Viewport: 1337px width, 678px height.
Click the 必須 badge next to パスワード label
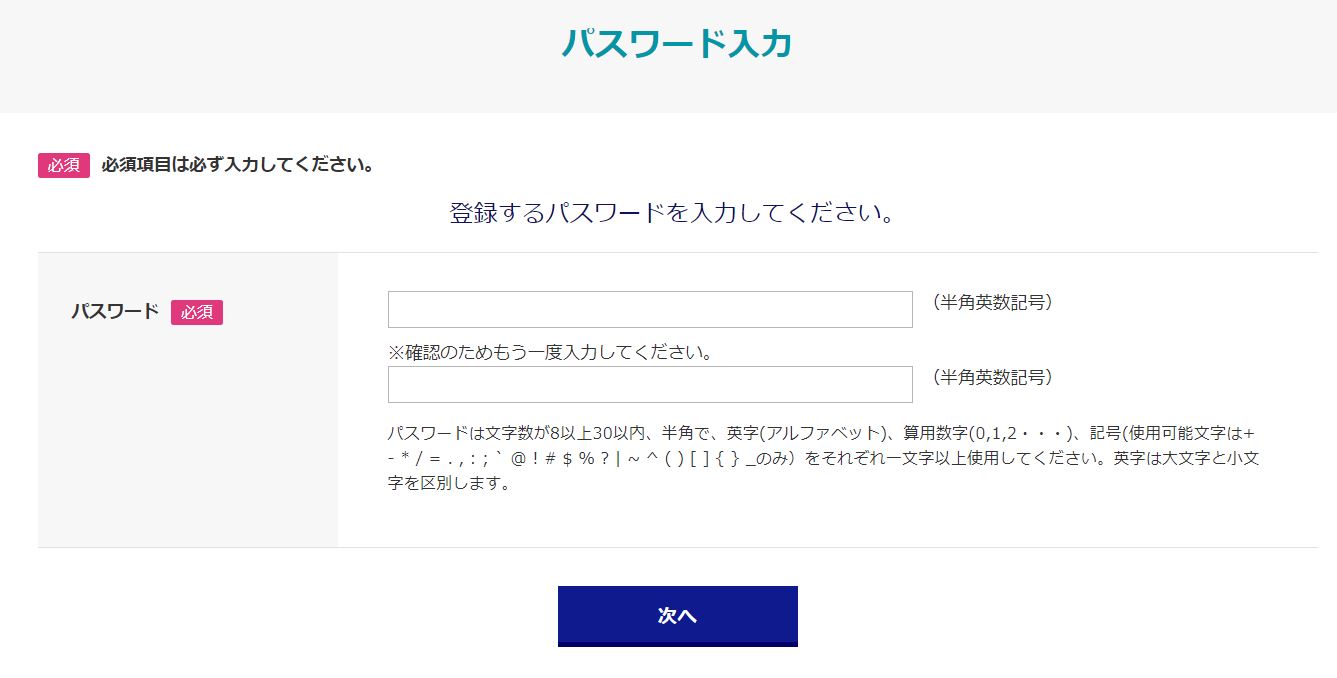(x=197, y=312)
